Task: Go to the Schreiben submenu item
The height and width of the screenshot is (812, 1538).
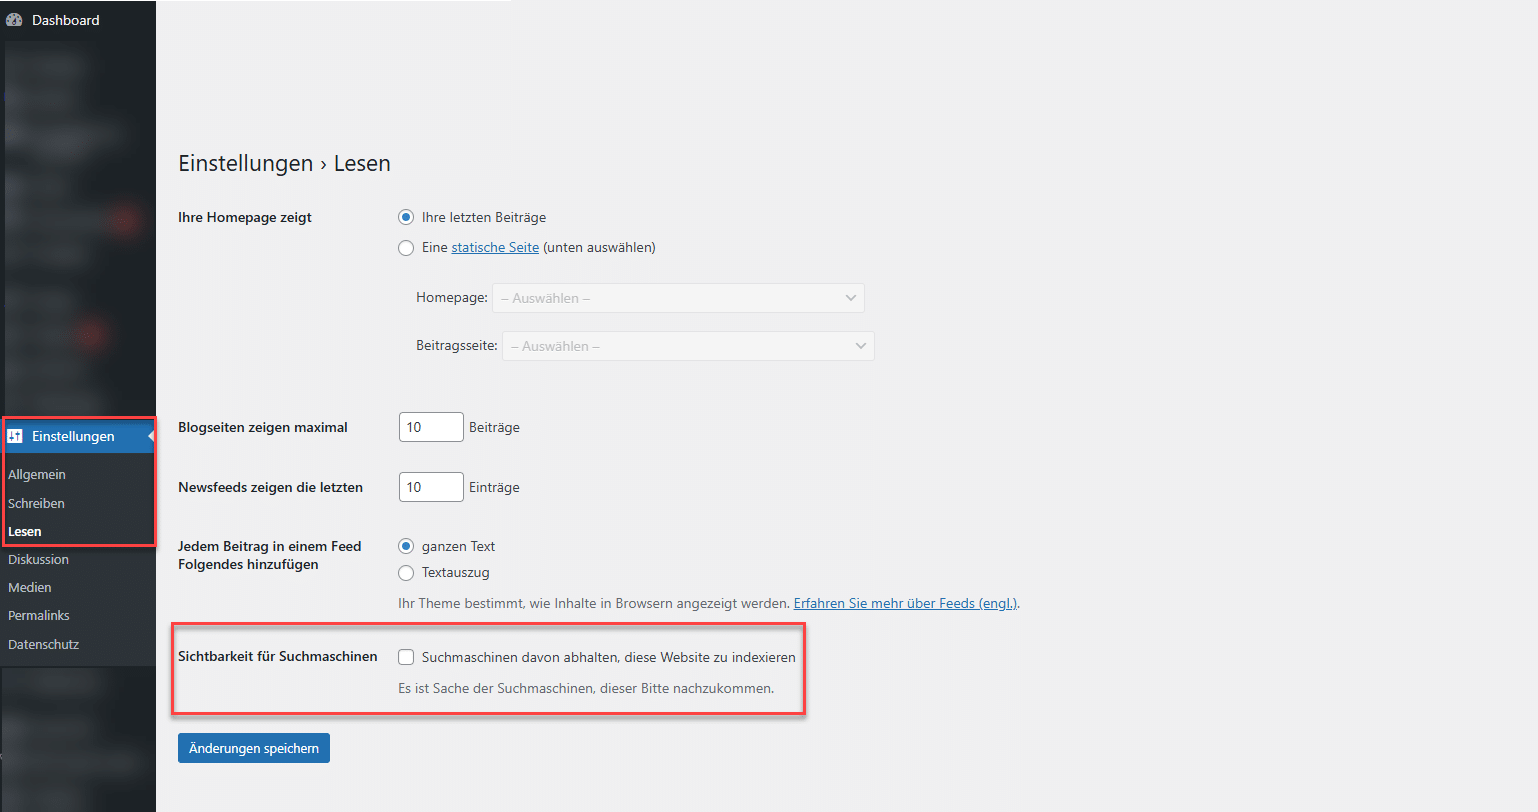Action: [36, 503]
